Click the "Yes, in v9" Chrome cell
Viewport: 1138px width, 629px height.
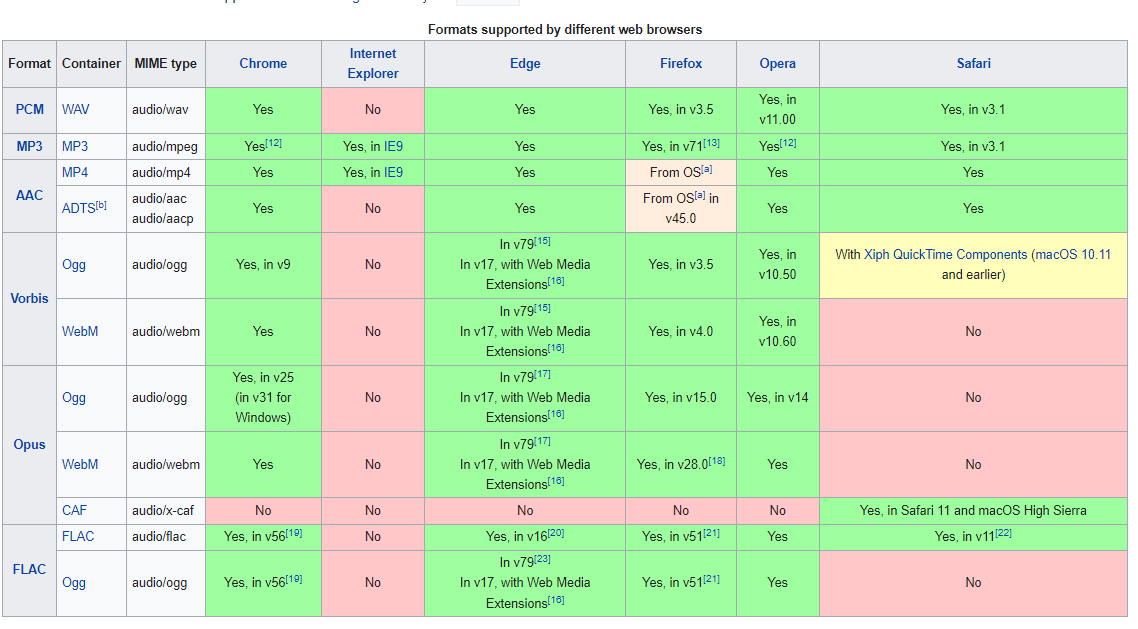click(263, 265)
